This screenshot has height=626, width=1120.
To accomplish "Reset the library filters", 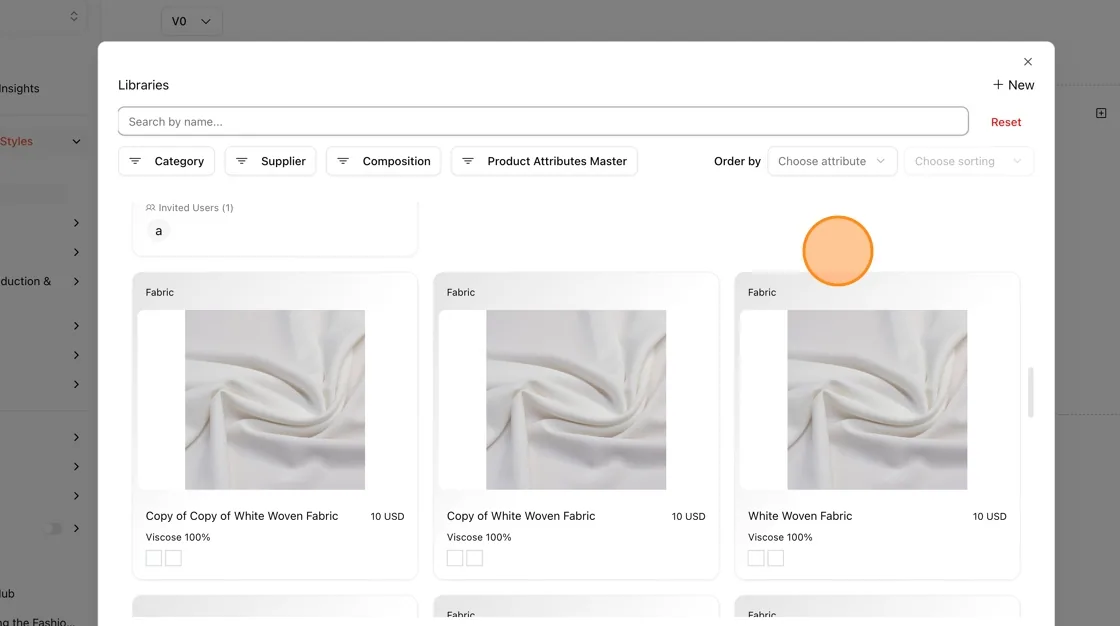I will (1006, 122).
